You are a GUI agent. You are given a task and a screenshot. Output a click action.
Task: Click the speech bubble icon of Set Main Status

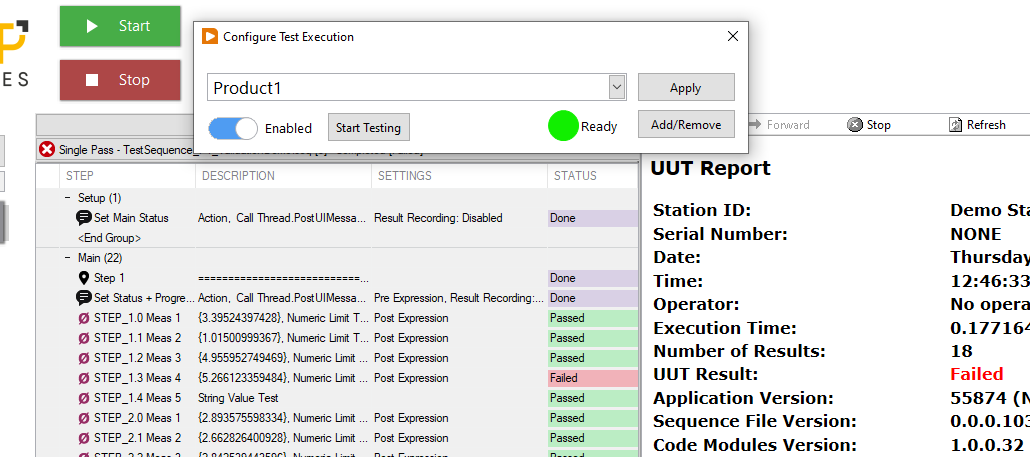pyautogui.click(x=84, y=218)
